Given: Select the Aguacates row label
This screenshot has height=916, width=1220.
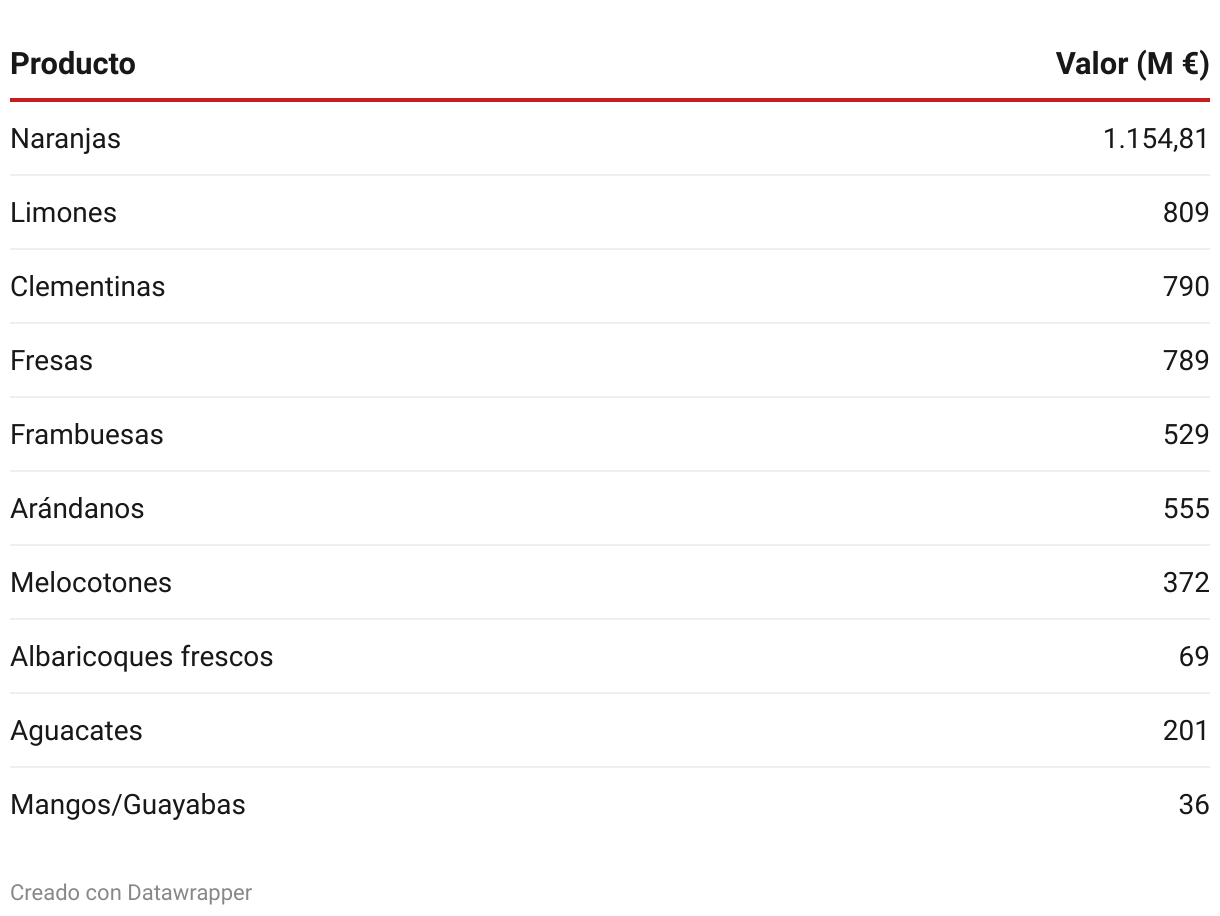Looking at the screenshot, I should point(76,730).
